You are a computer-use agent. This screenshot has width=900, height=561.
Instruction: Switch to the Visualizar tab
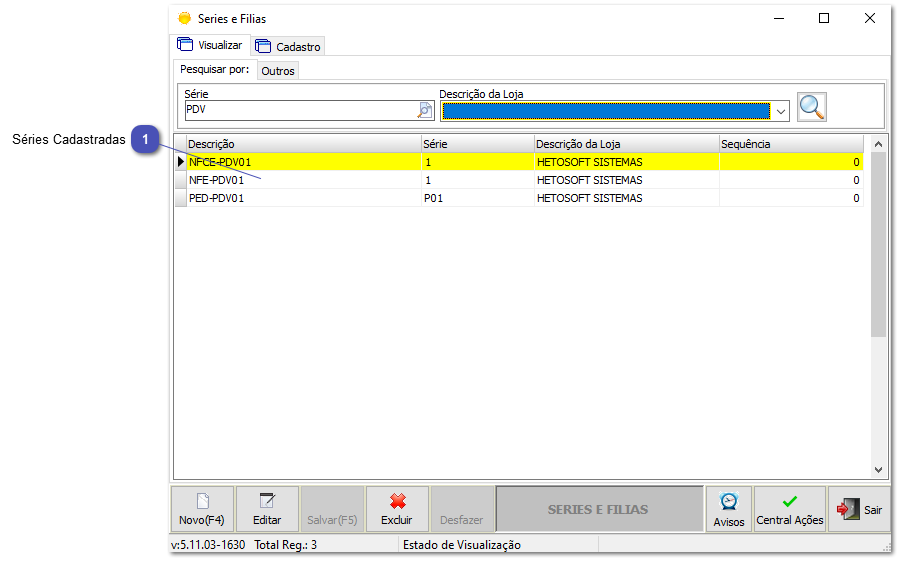point(210,45)
